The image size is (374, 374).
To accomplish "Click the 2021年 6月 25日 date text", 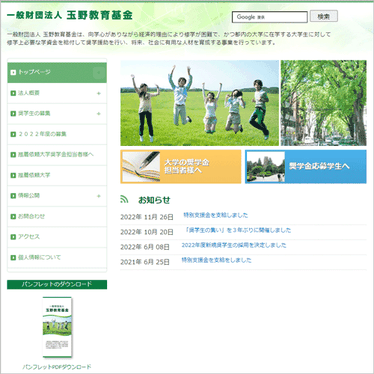I will (x=145, y=262).
